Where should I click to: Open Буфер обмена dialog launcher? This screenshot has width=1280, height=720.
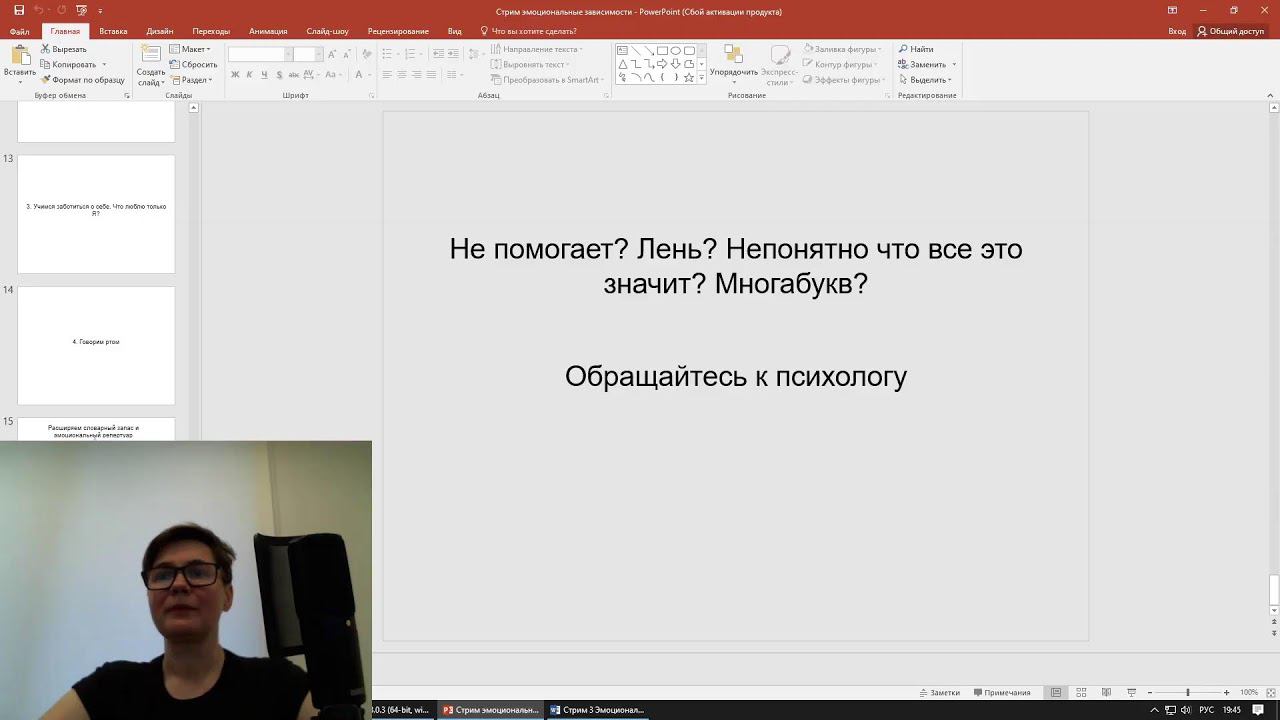click(x=127, y=96)
